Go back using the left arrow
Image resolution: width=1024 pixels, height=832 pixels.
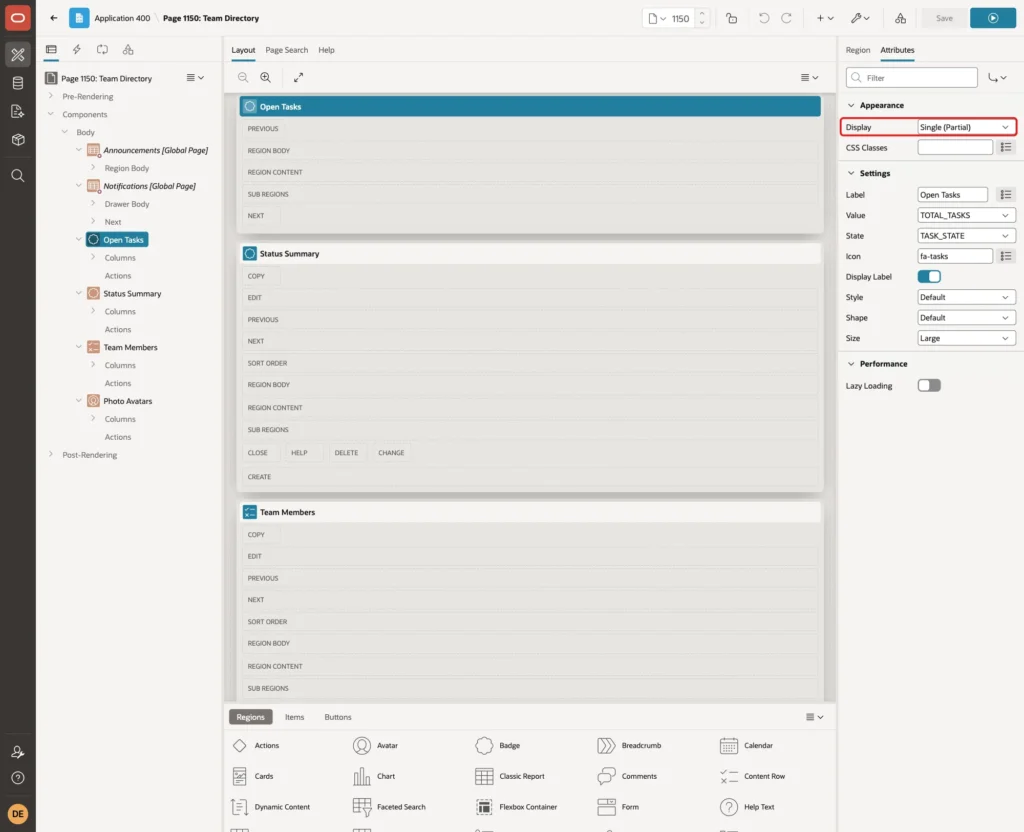(x=54, y=18)
